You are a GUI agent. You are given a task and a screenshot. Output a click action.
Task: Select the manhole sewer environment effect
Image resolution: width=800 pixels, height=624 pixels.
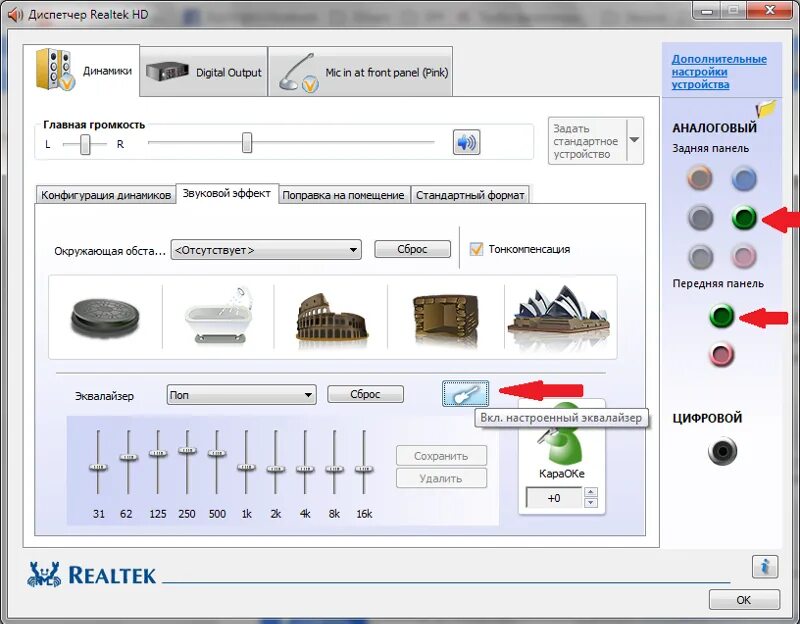click(x=105, y=318)
